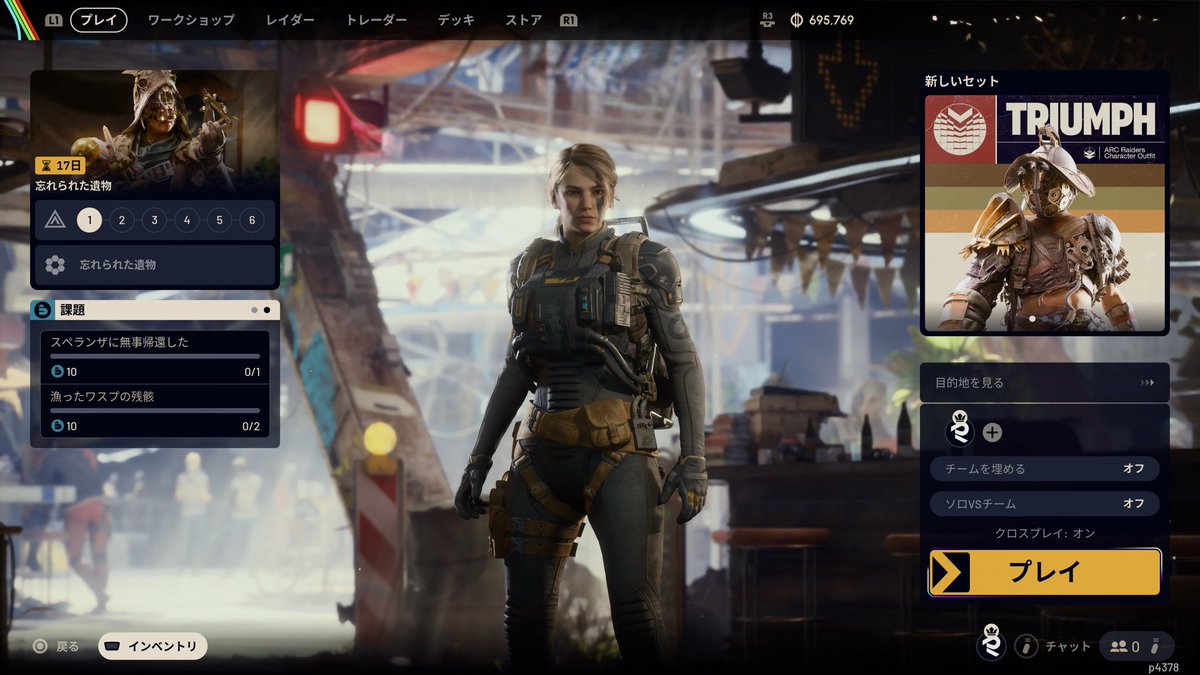Click the crowned avatar next to チャット
Viewport: 1200px width, 675px height.
(x=990, y=643)
